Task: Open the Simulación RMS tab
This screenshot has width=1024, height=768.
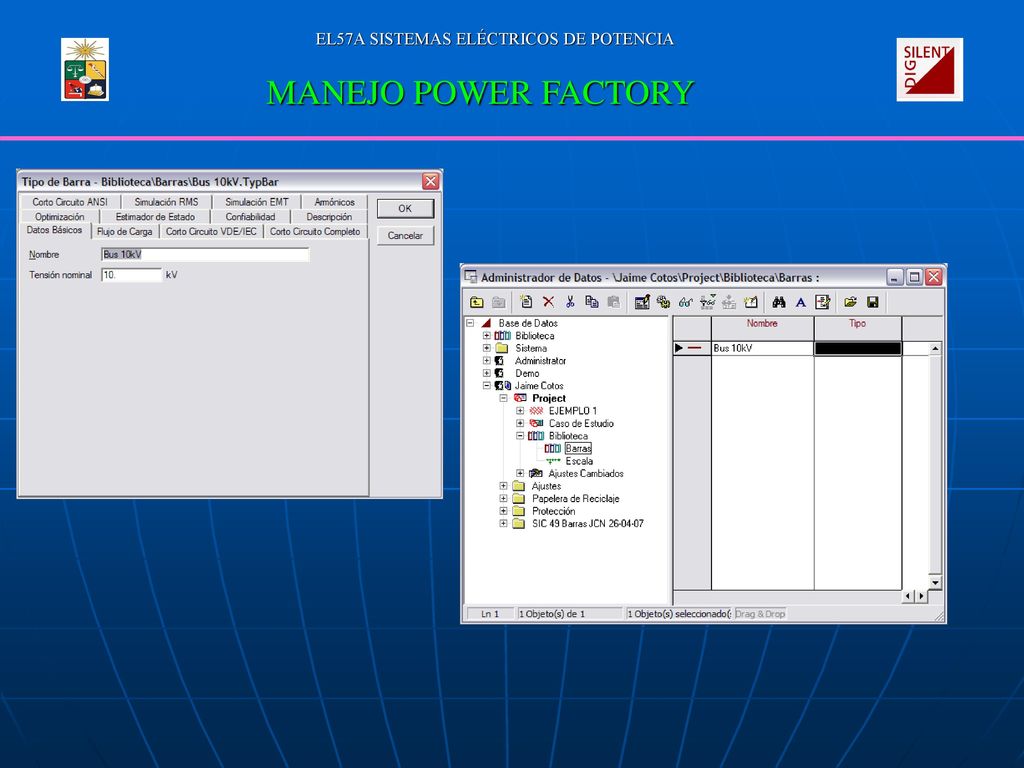Action: (x=166, y=202)
